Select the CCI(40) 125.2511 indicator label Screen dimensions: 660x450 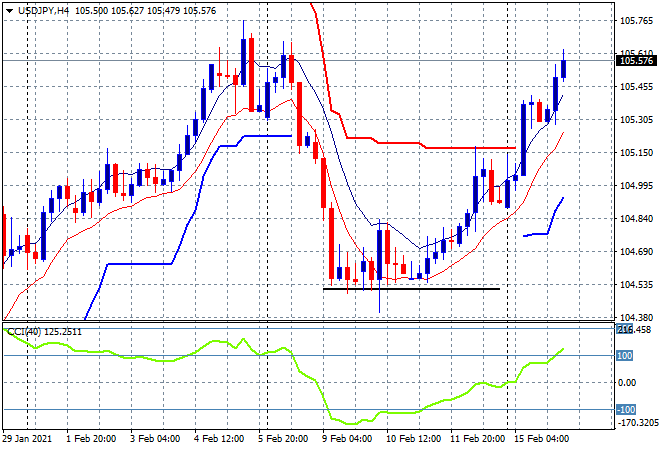45,332
